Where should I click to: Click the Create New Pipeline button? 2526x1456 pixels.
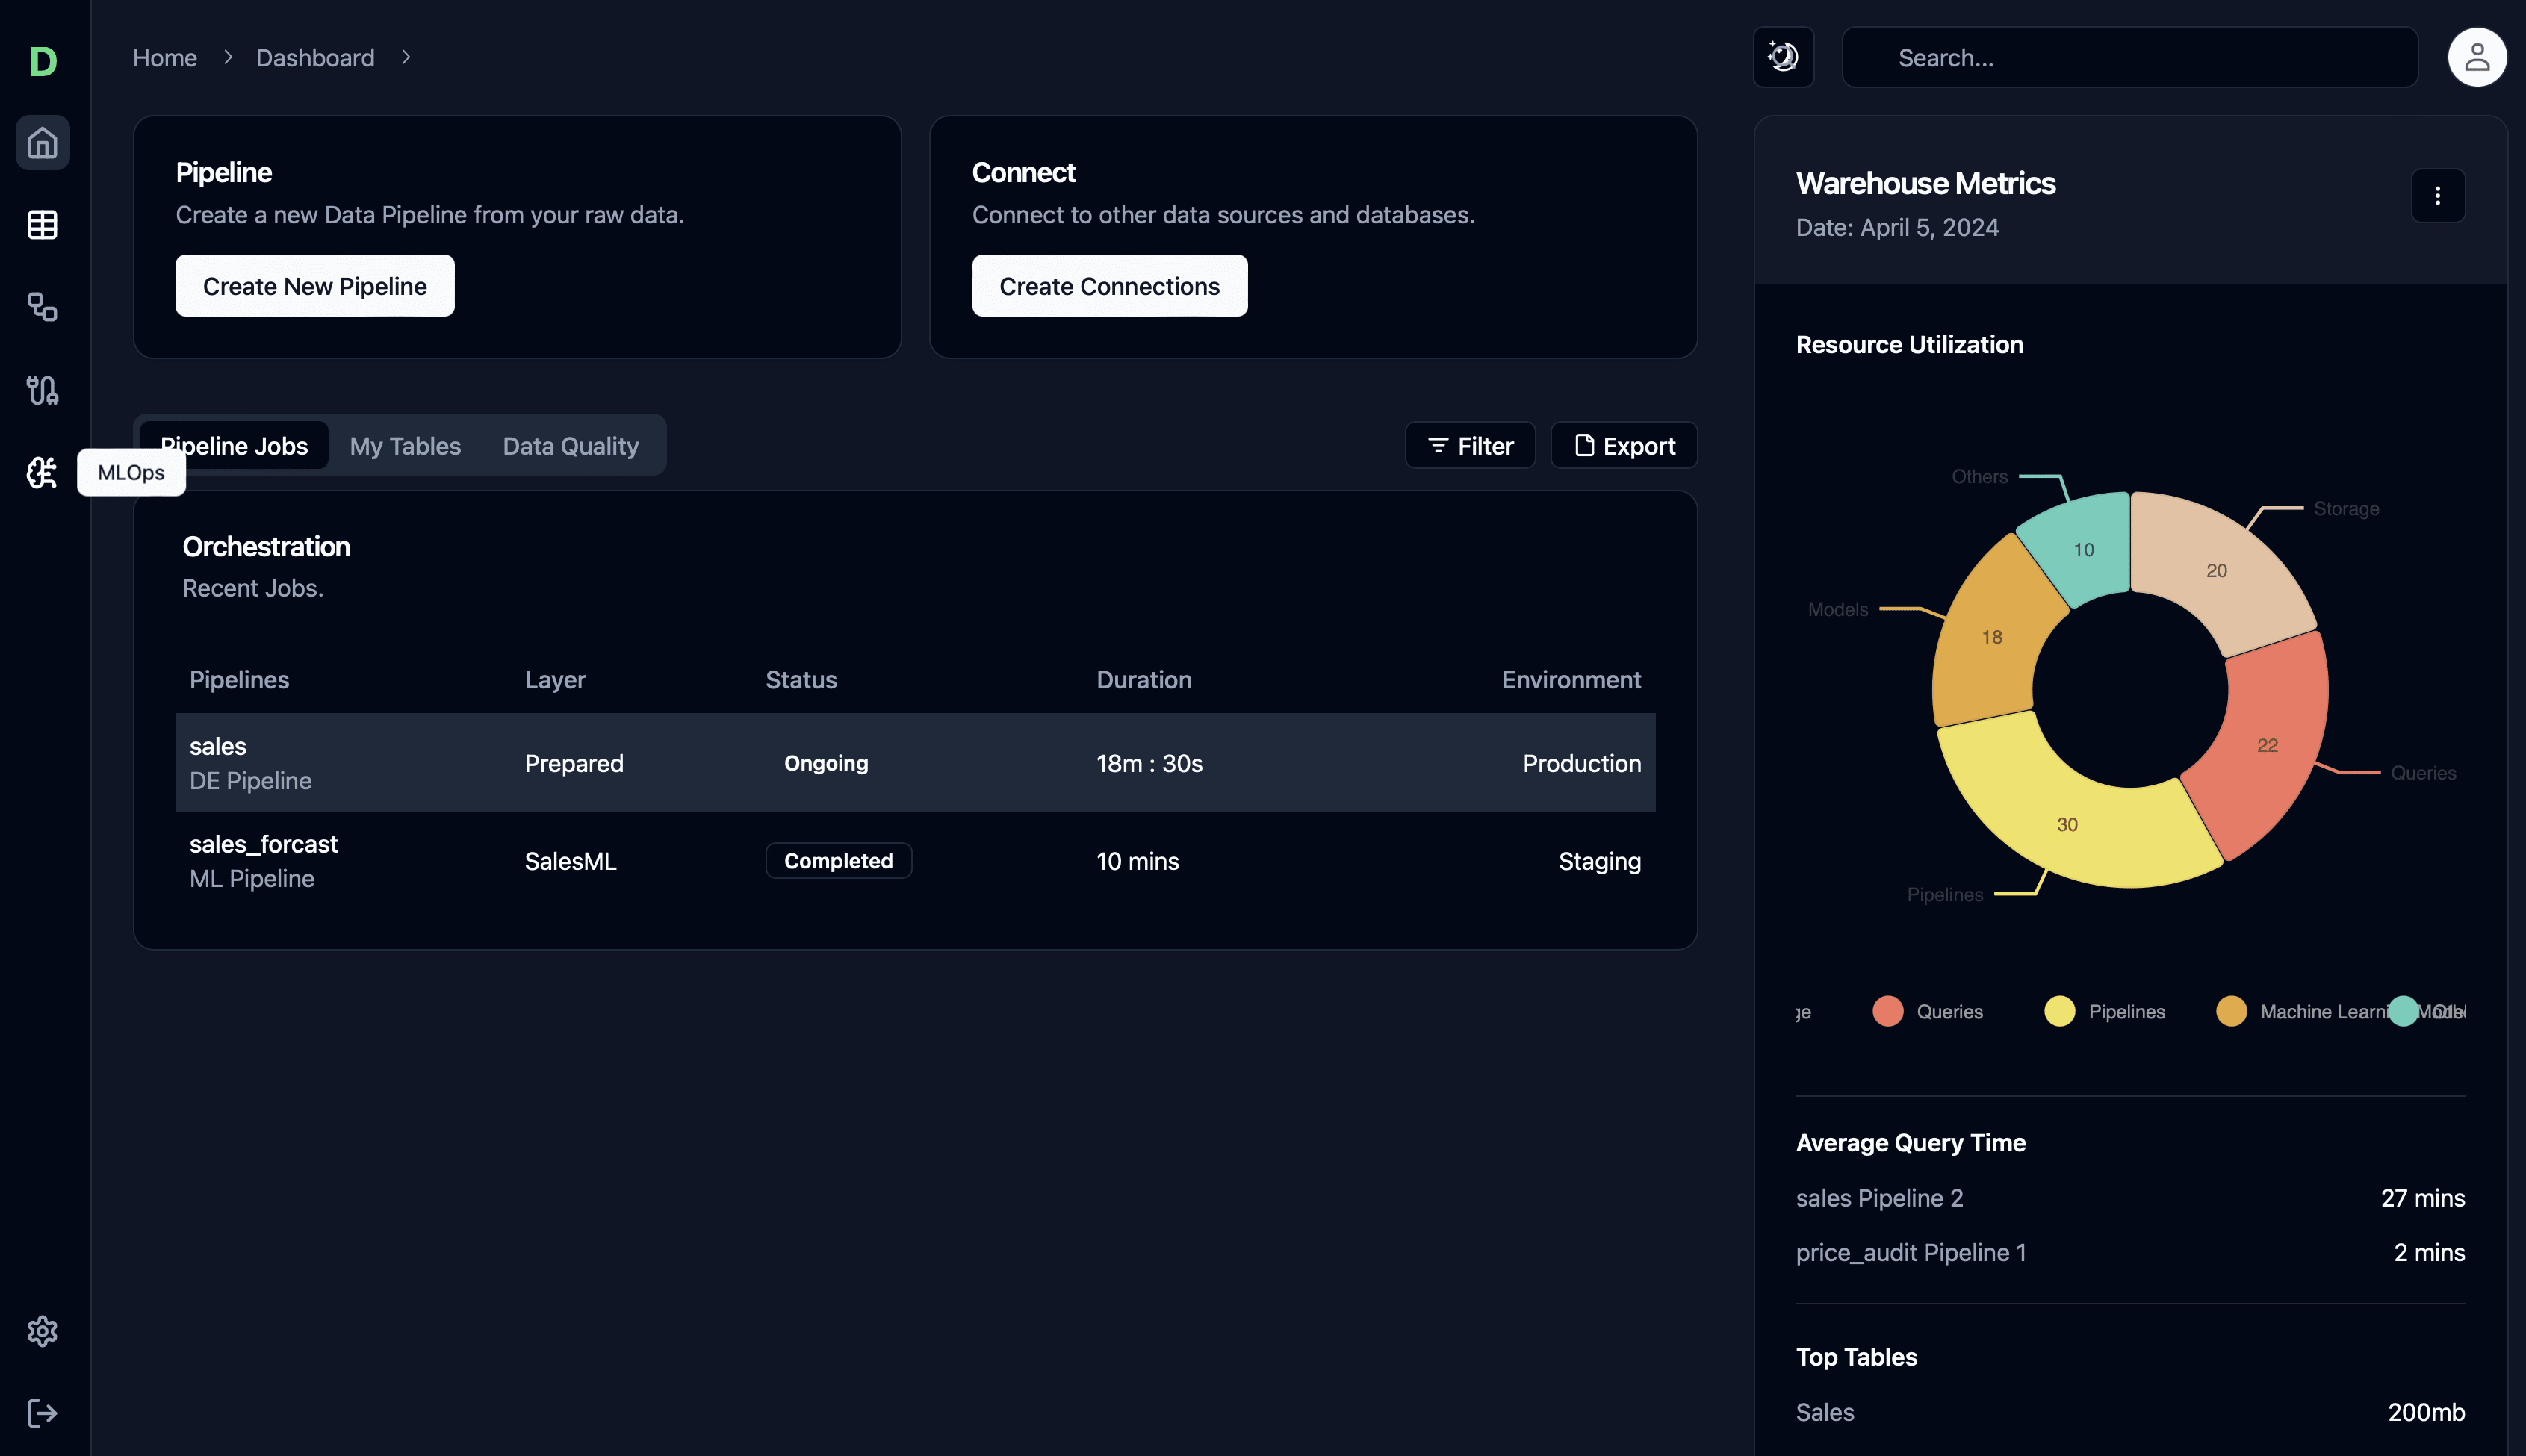pos(314,285)
